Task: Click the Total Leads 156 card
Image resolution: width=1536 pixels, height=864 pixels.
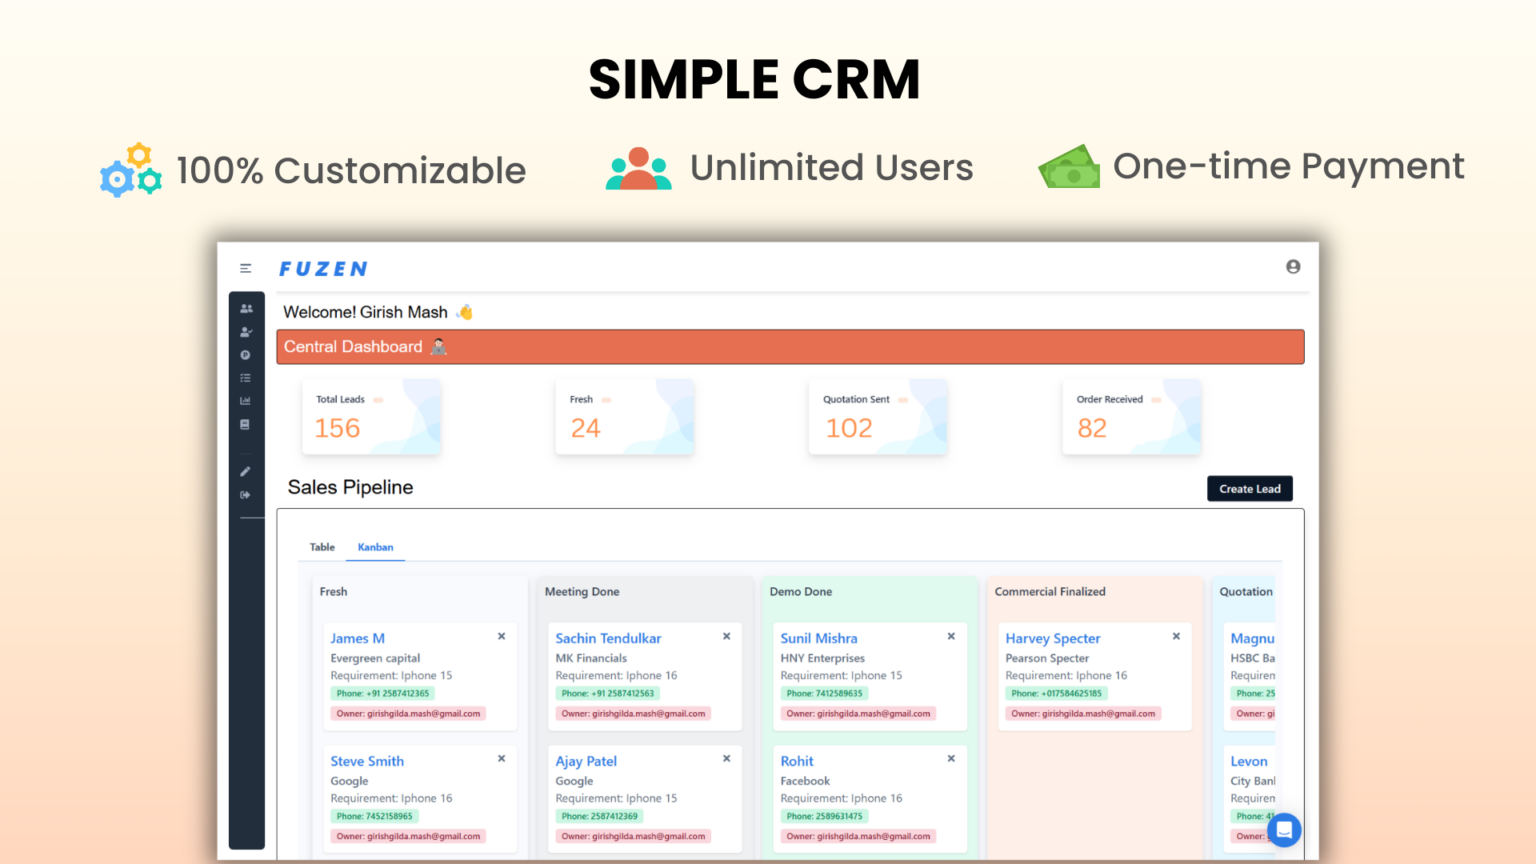Action: coord(371,418)
